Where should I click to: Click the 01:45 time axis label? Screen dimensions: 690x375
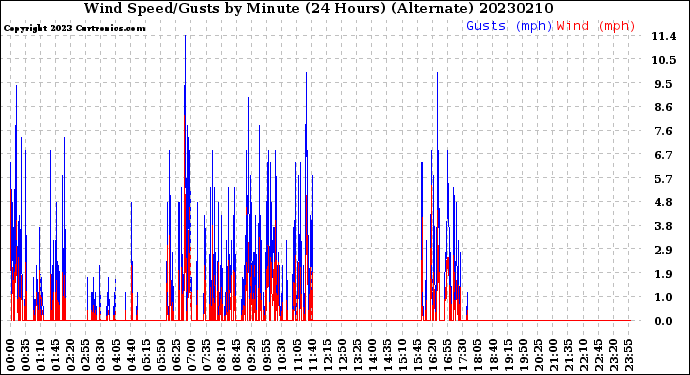pos(56,355)
